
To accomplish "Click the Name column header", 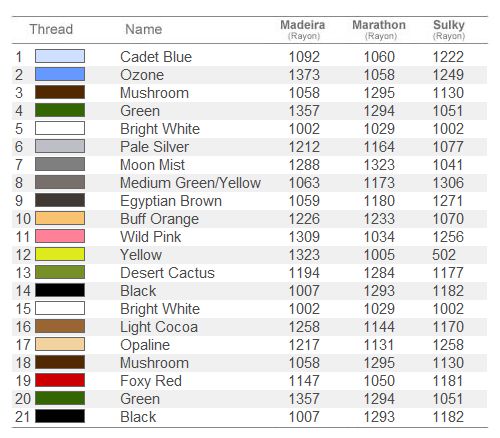I will click(x=144, y=29).
